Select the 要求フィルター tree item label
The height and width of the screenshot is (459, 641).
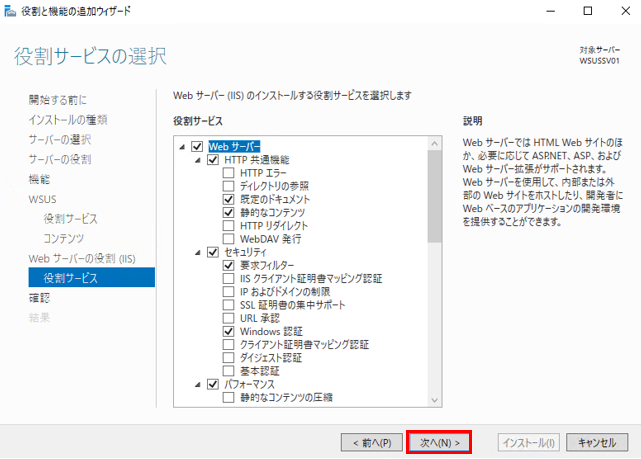click(x=267, y=265)
